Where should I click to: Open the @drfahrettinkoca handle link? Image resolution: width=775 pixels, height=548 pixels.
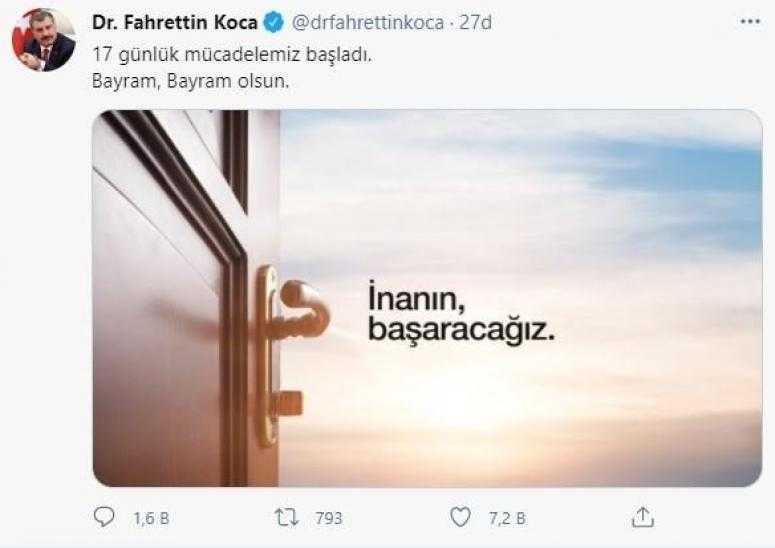367,23
